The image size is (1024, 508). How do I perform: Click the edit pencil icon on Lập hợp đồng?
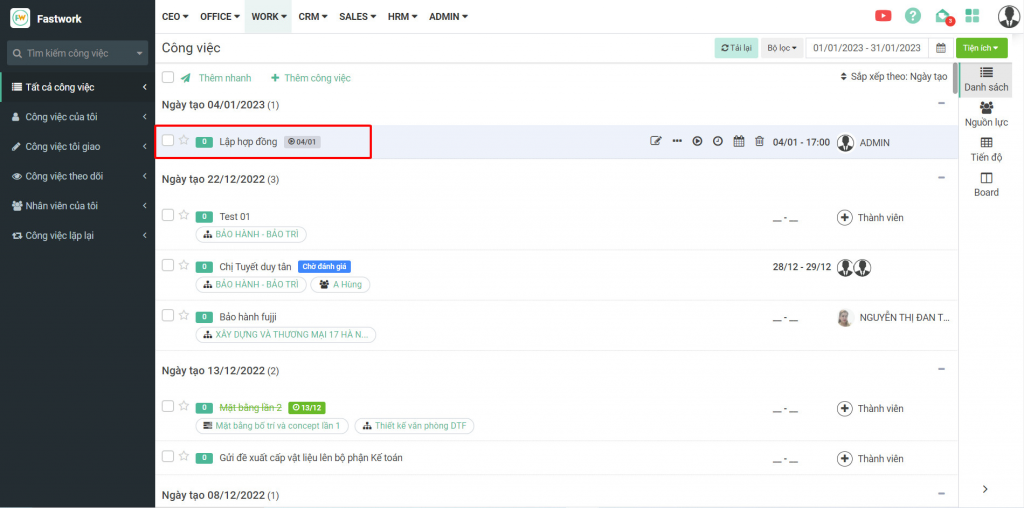click(656, 142)
